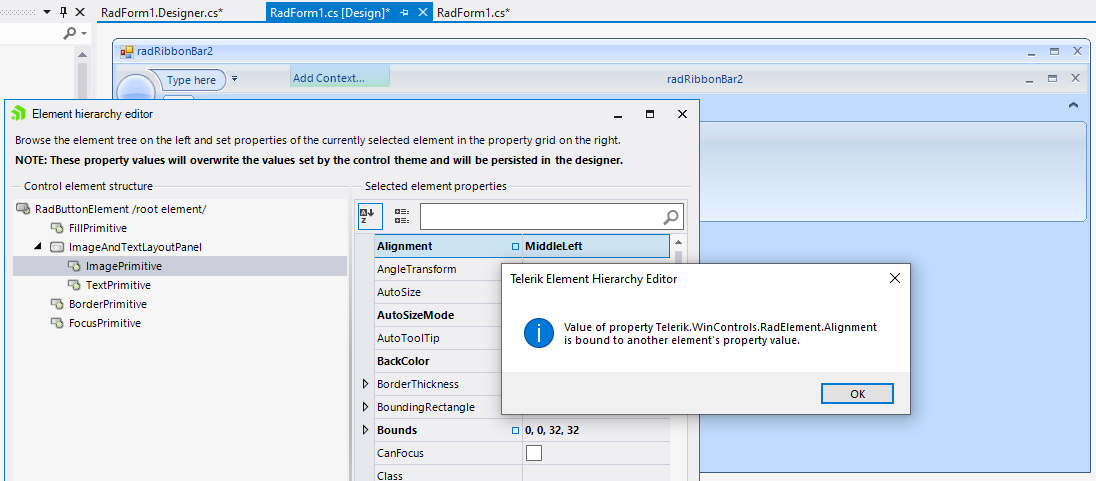Expand the BorderThickness property
This screenshot has height=481, width=1096.
point(365,384)
